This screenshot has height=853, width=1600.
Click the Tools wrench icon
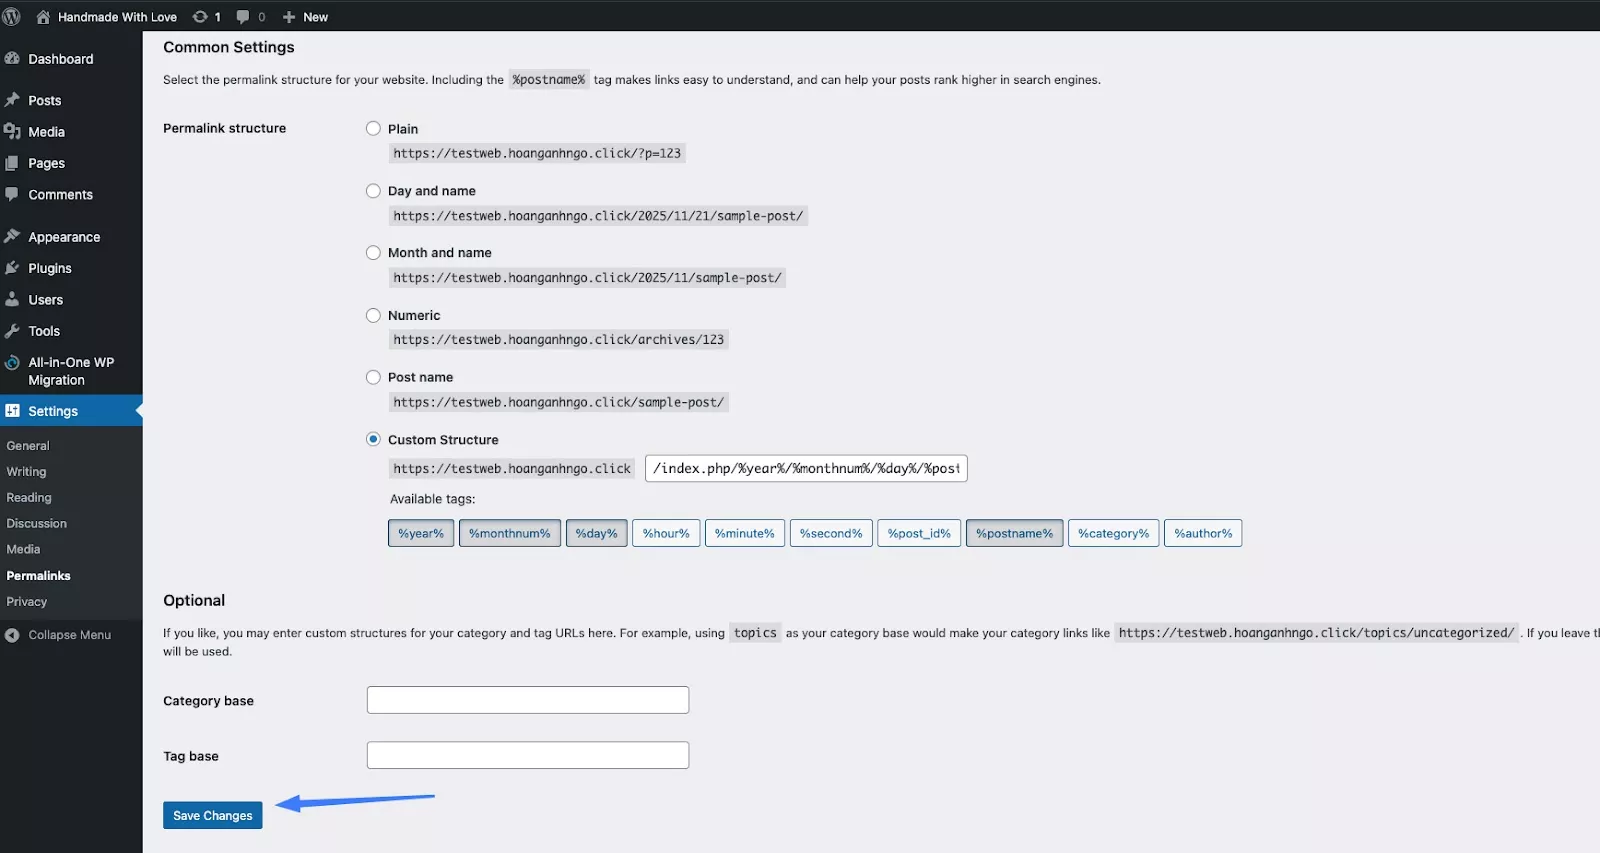(x=12, y=331)
